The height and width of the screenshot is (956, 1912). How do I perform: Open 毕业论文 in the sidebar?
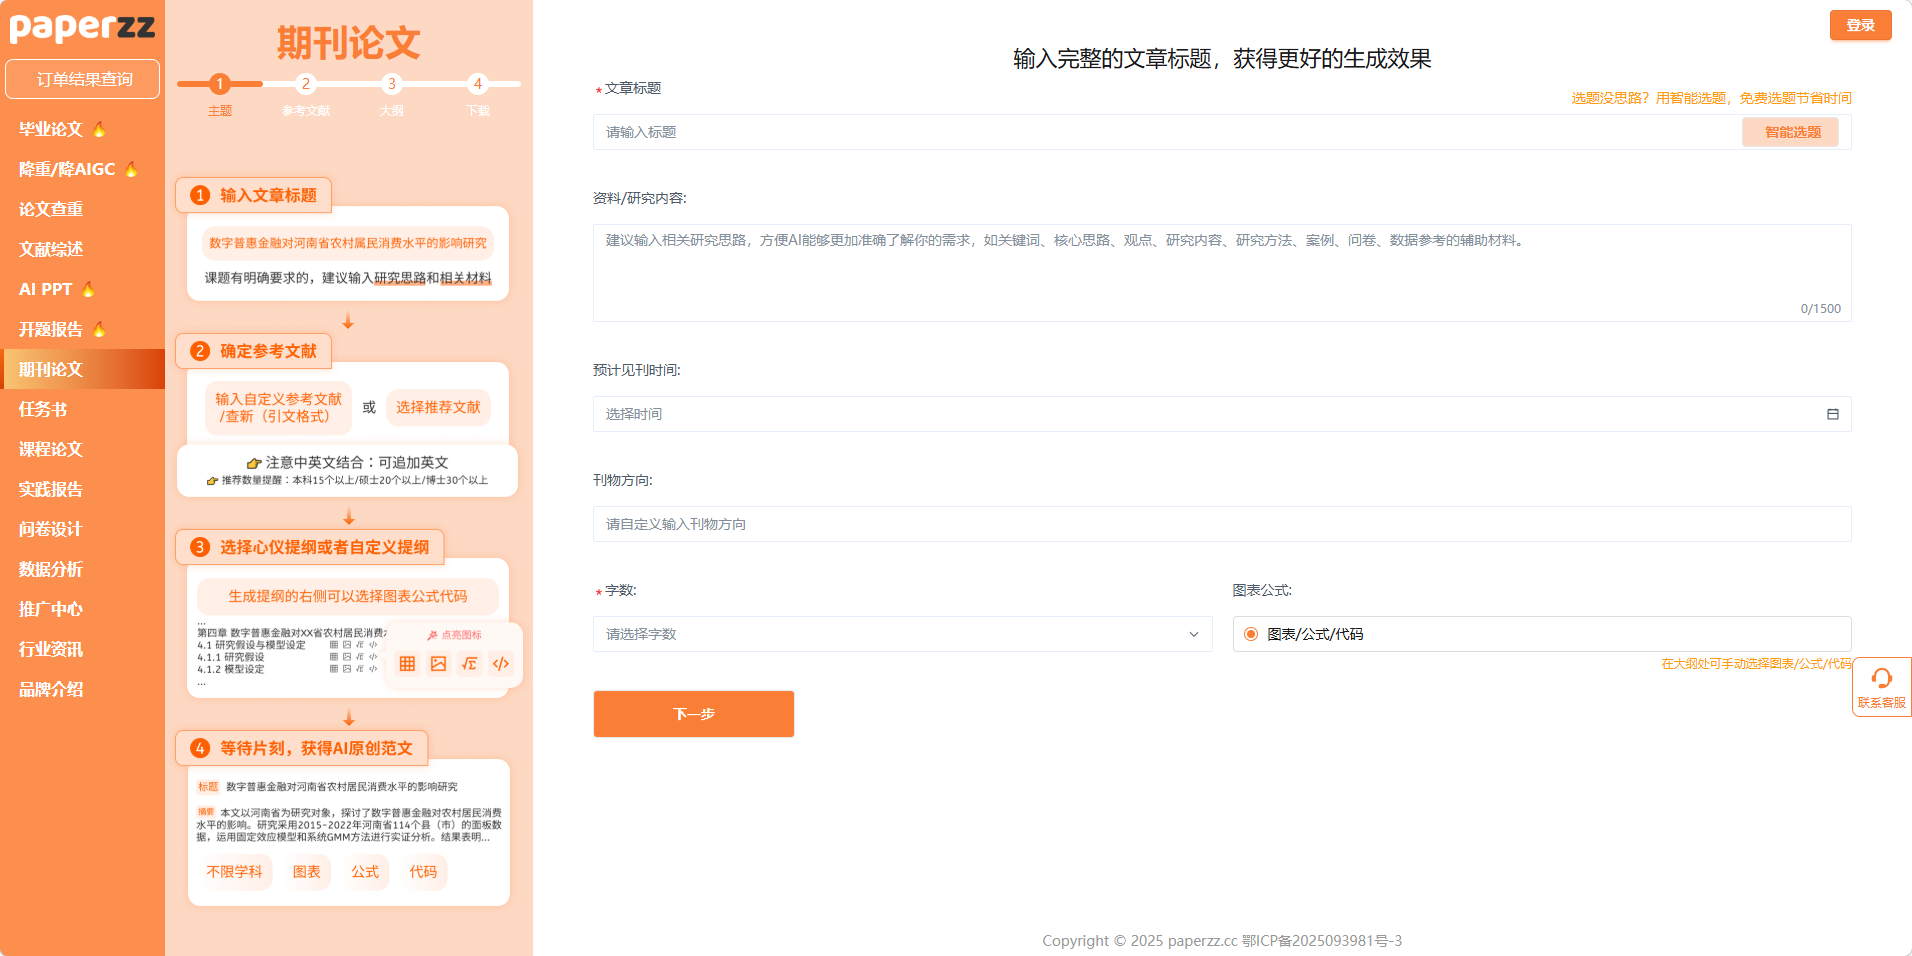(x=51, y=129)
